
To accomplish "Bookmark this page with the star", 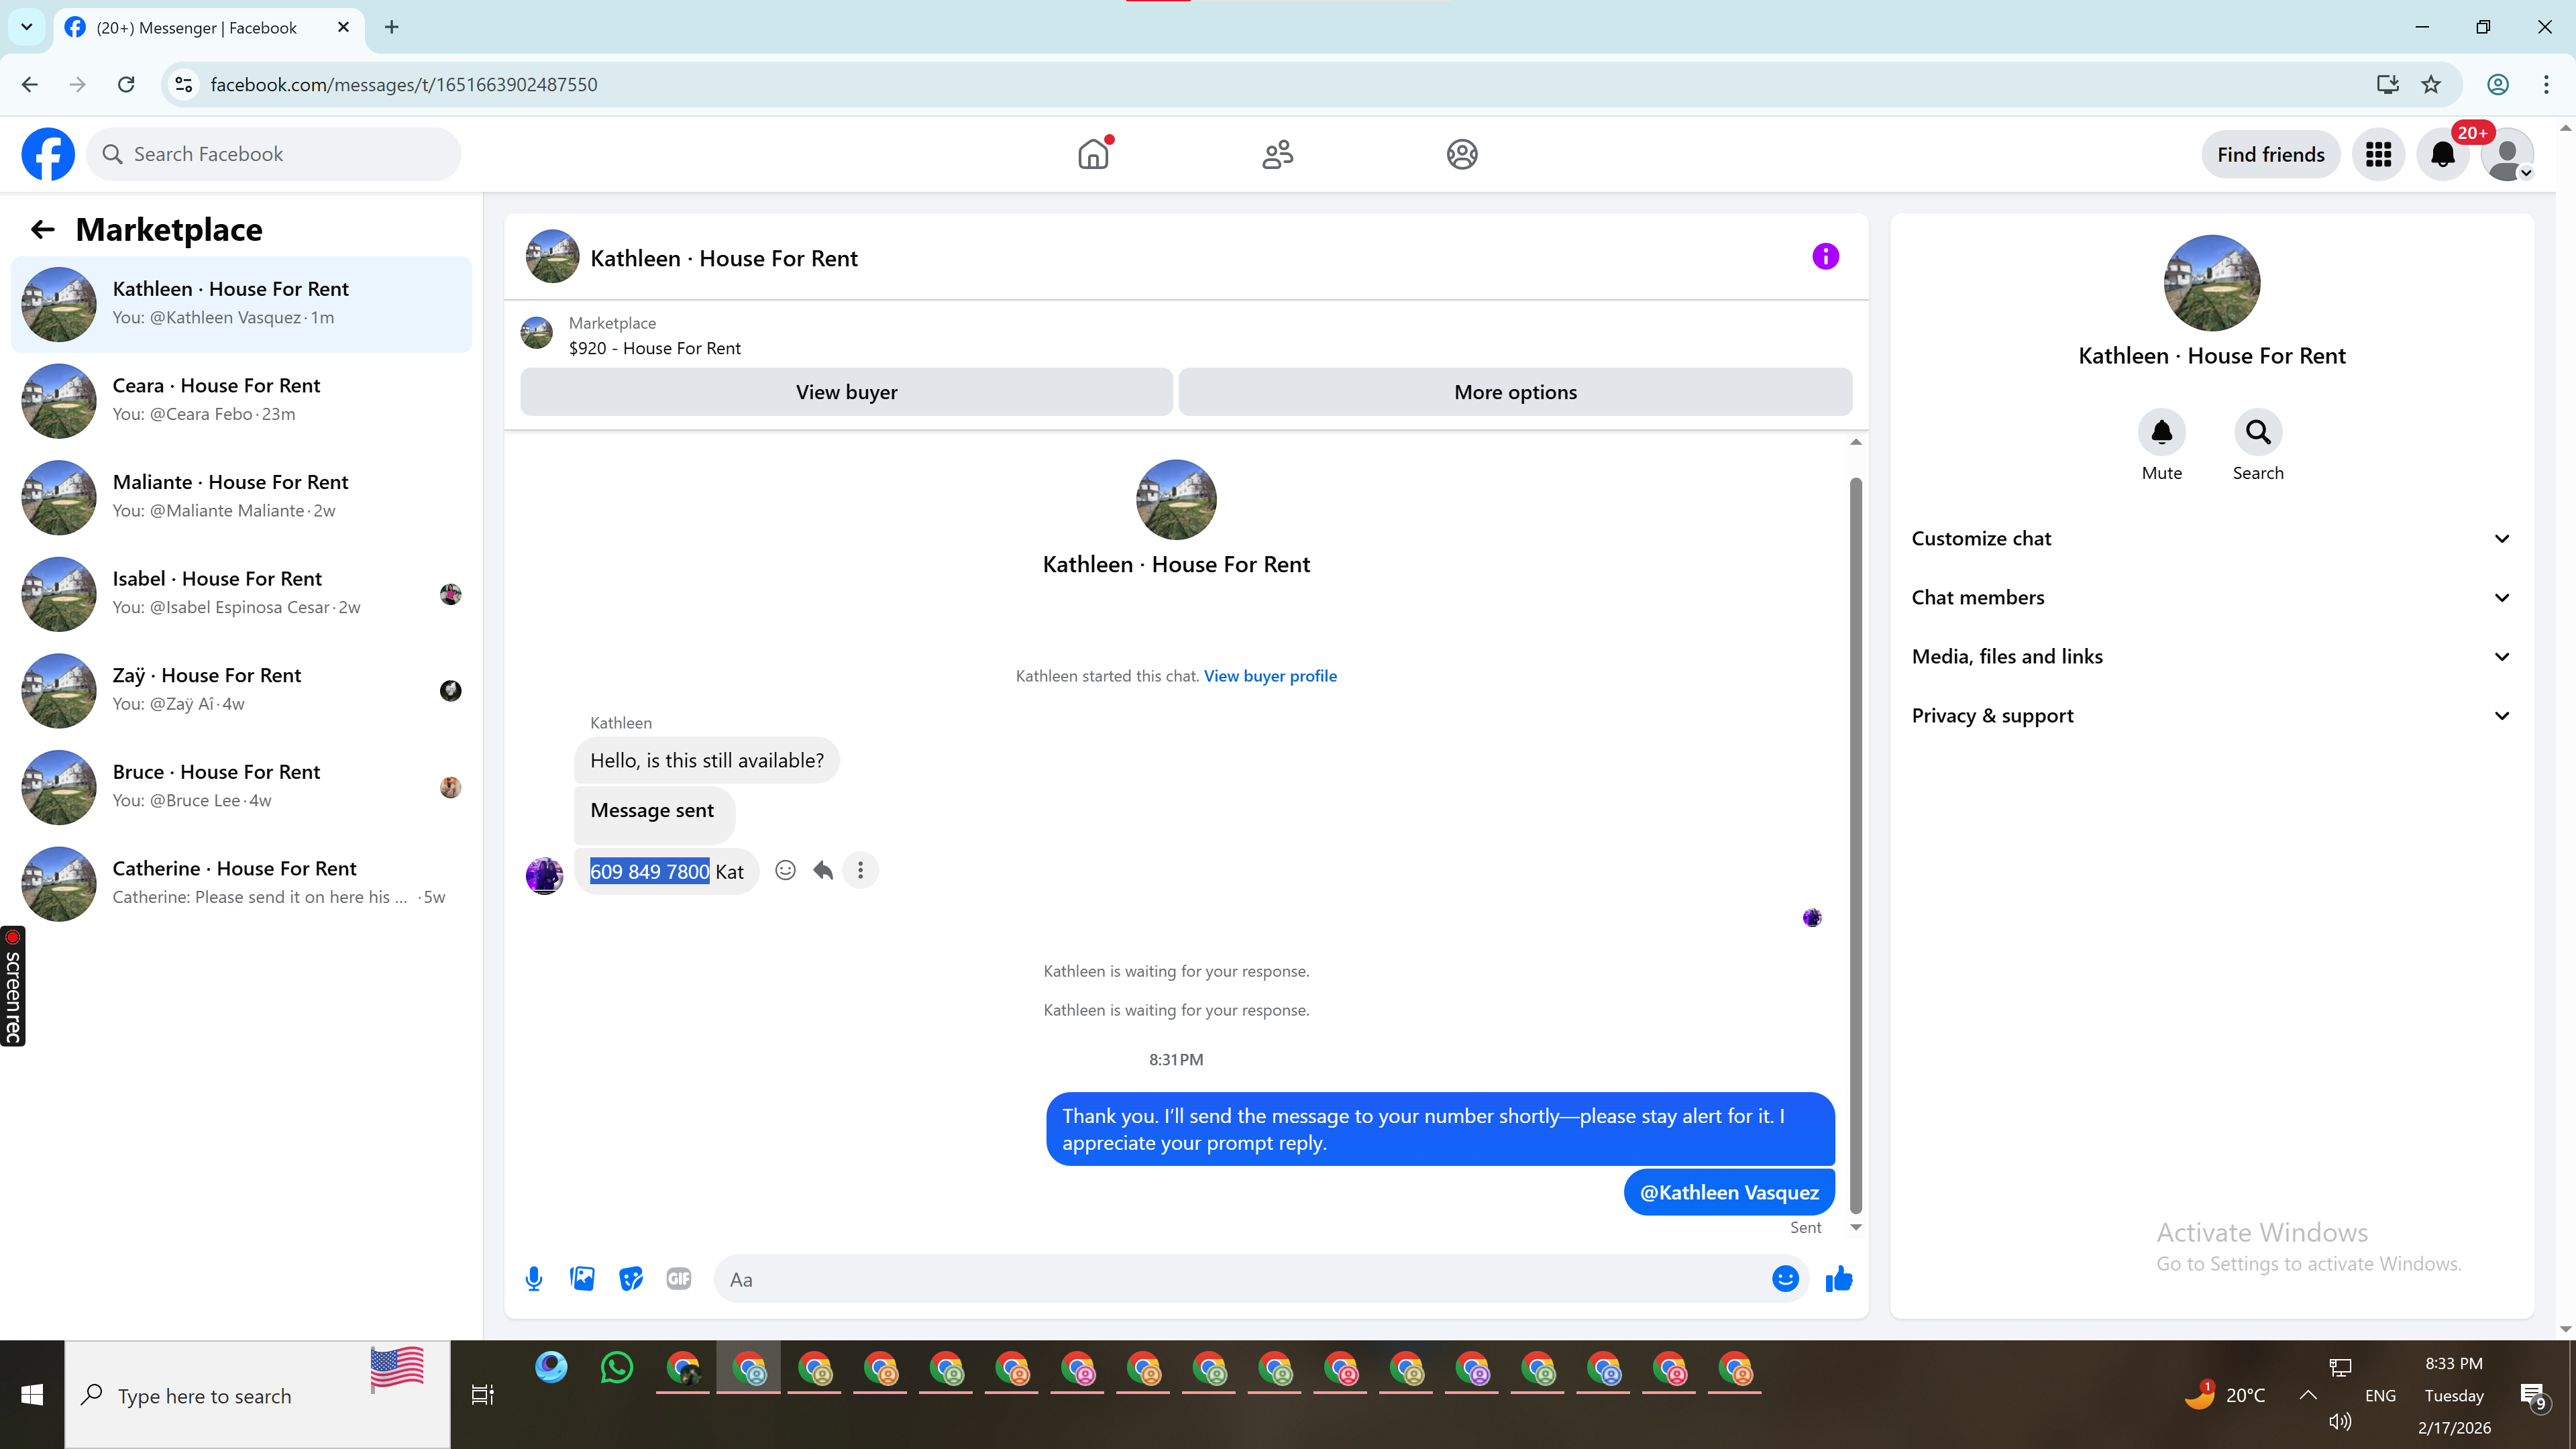I will (x=2431, y=84).
